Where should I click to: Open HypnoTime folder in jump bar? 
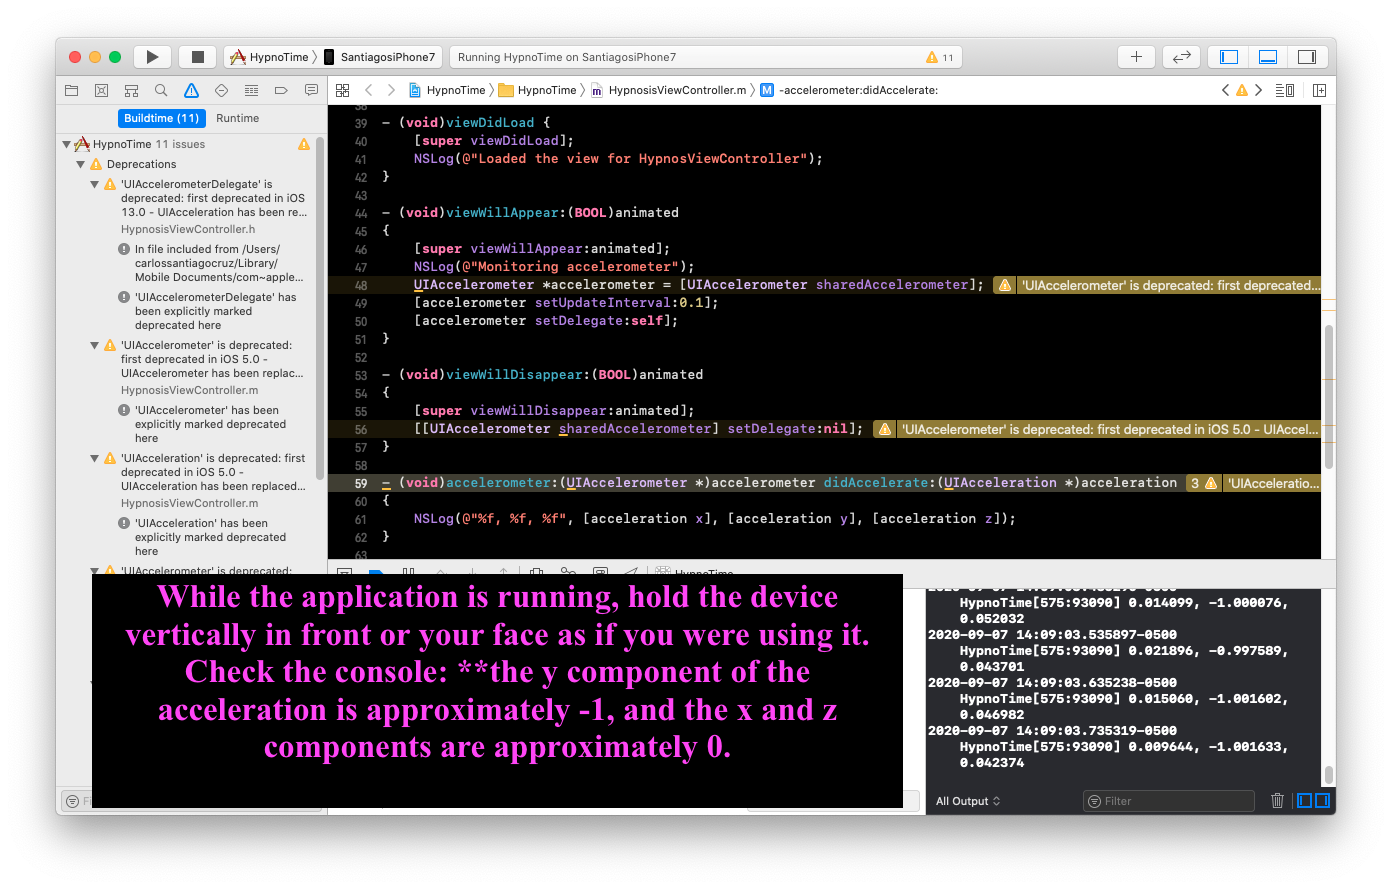point(538,90)
